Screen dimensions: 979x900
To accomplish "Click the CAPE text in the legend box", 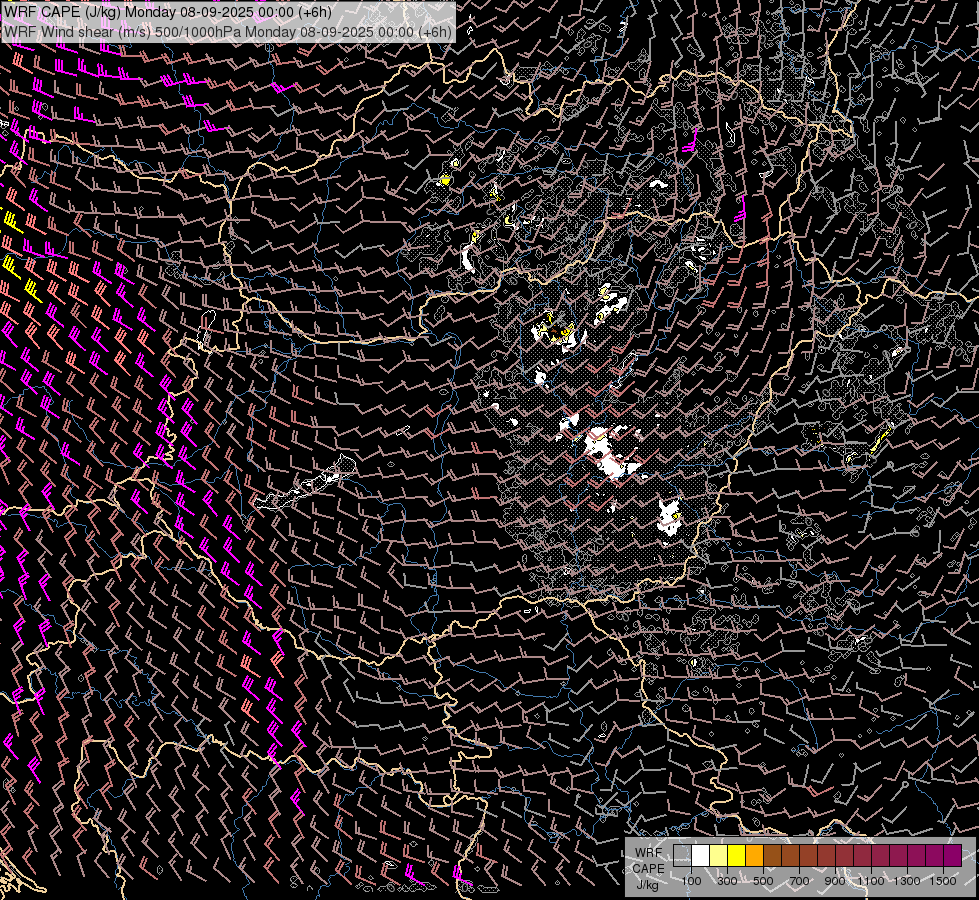I will pos(649,869).
